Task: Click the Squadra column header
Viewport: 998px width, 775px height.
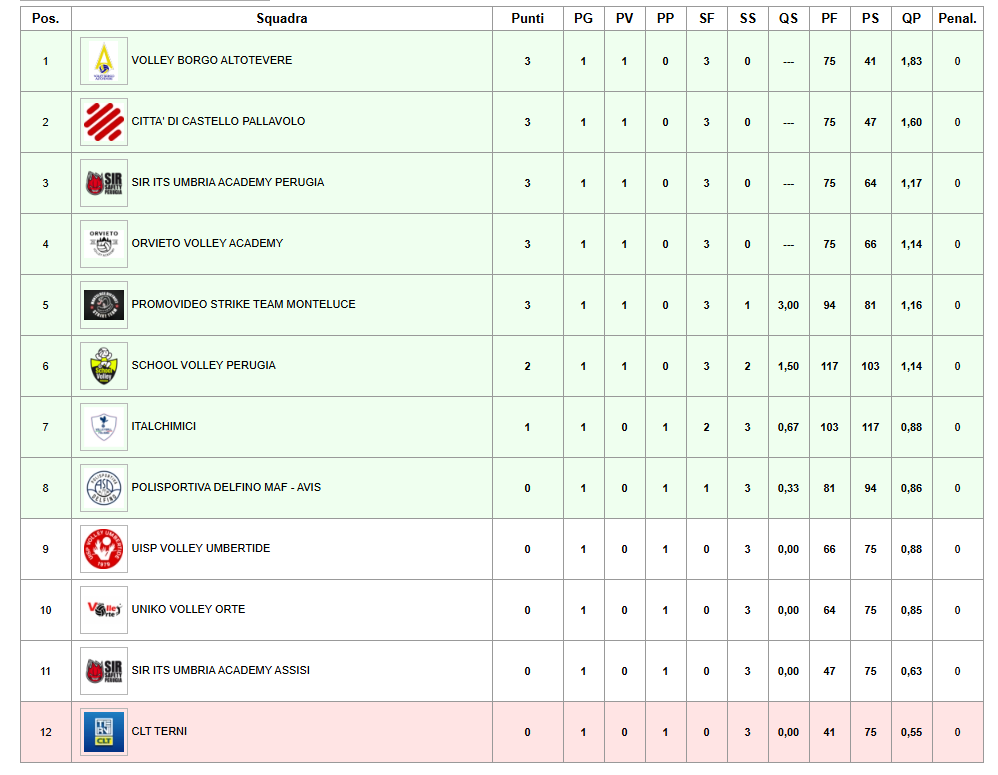Action: (282, 19)
